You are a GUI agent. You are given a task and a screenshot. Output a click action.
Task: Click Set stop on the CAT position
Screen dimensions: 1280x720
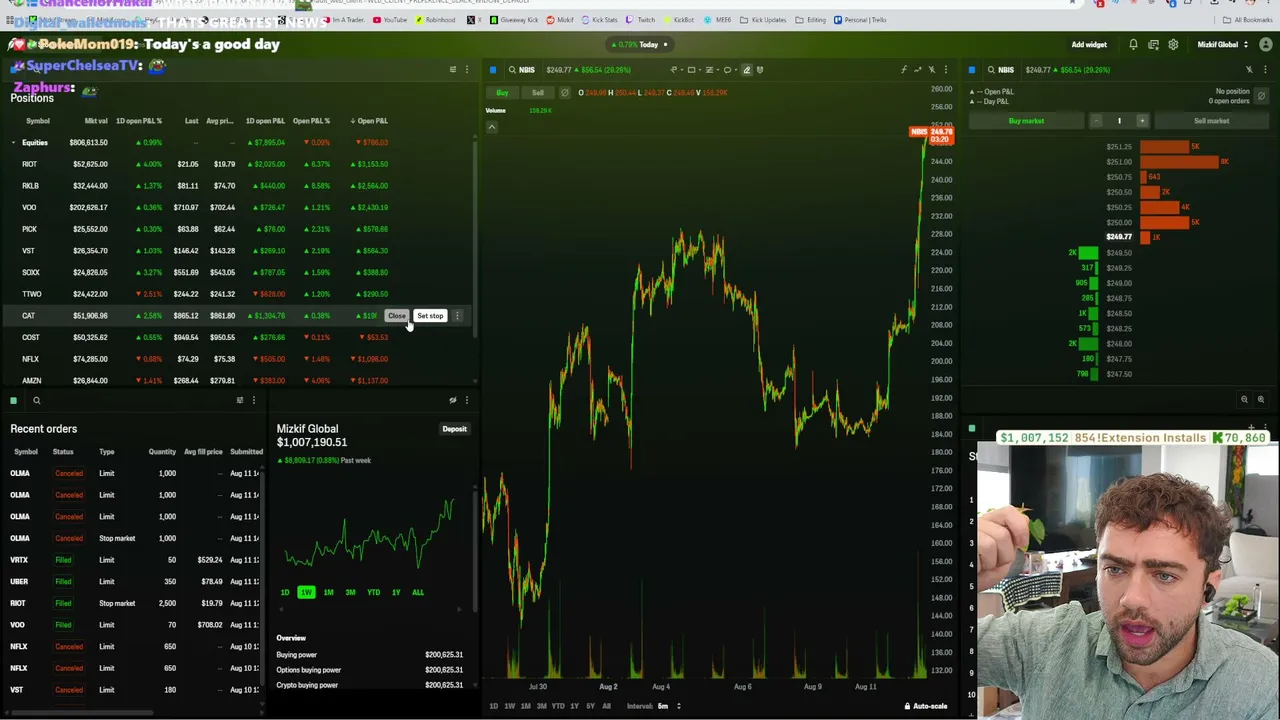430,316
